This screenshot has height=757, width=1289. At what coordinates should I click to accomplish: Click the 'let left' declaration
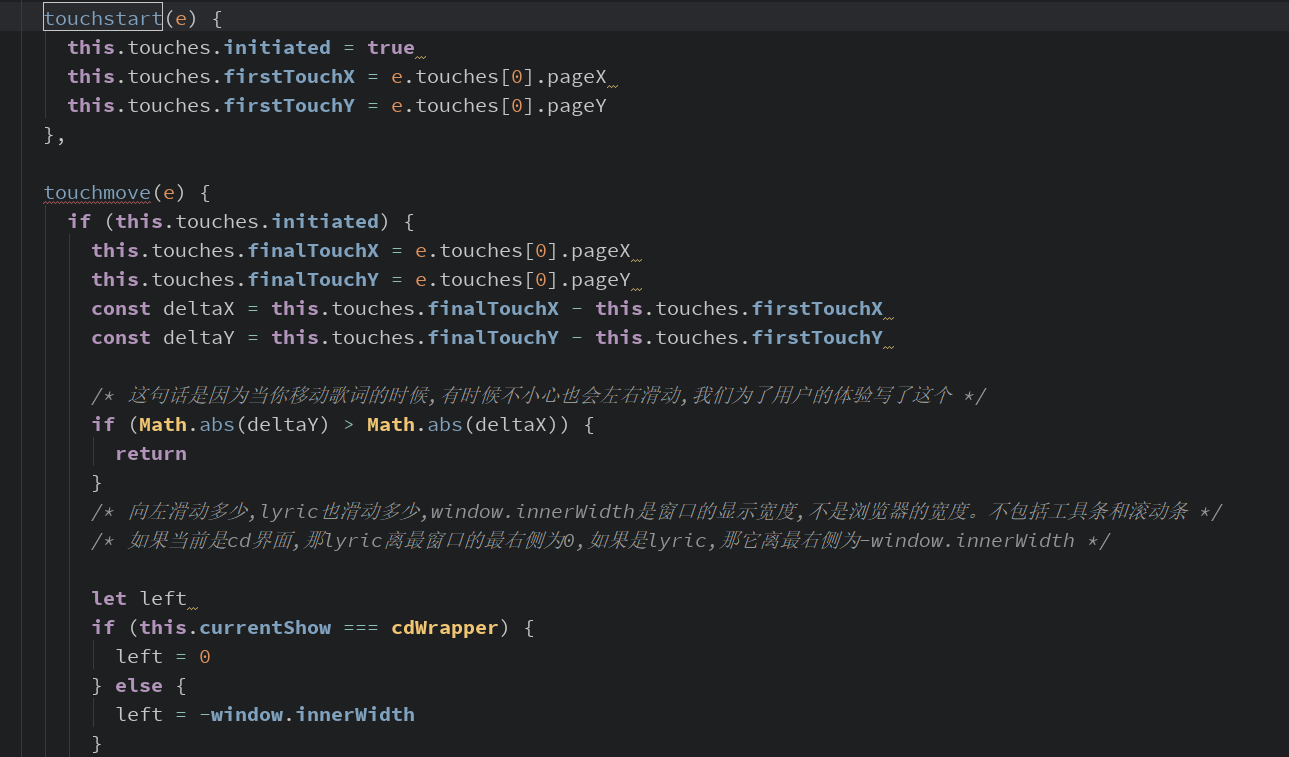pos(139,598)
